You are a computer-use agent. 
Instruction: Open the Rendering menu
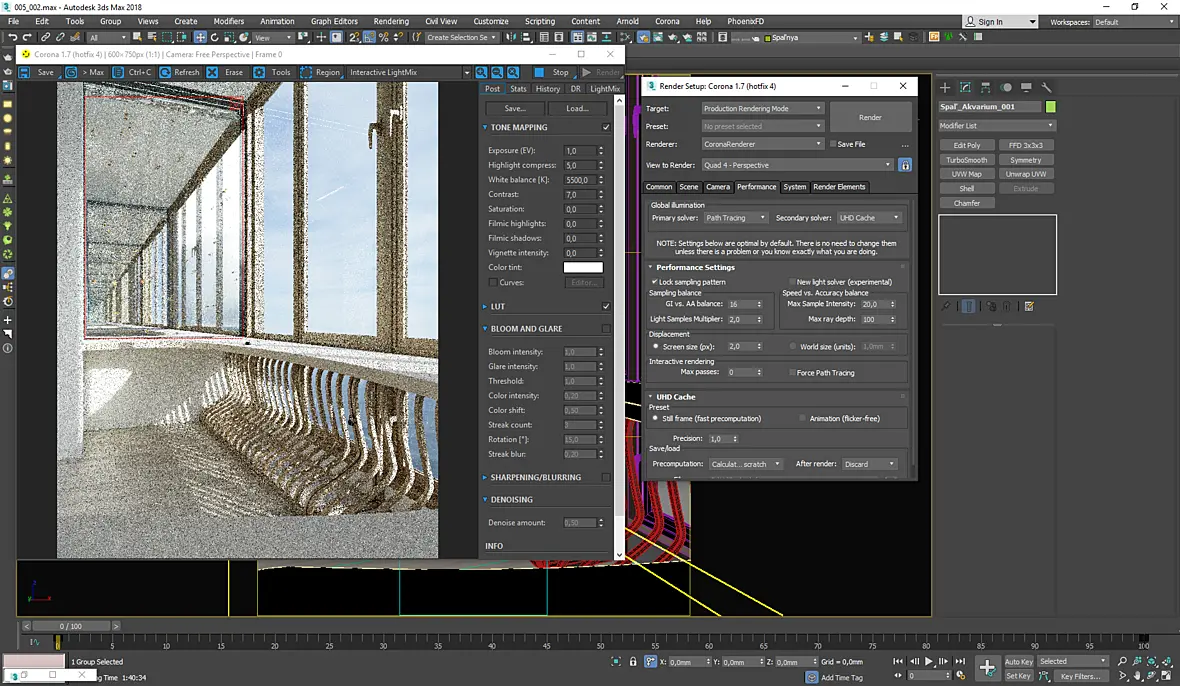(x=391, y=21)
